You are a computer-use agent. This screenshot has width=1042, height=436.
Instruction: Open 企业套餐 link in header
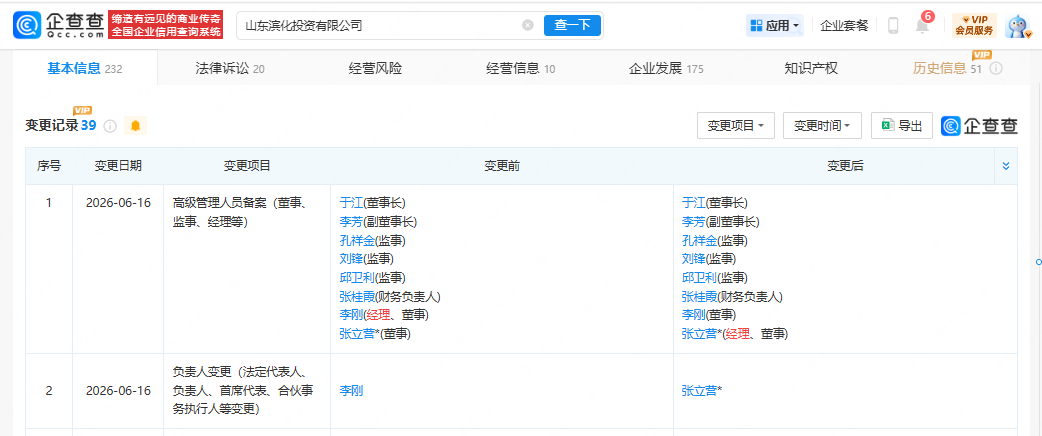(844, 25)
